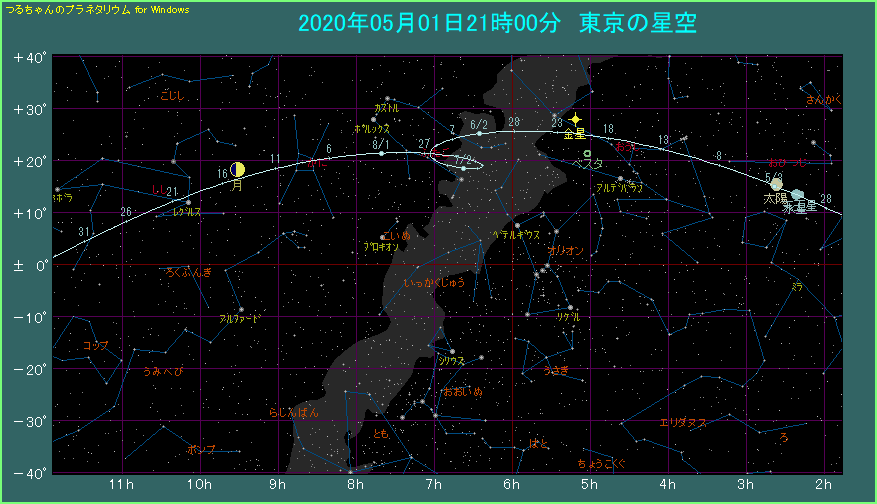This screenshot has height=504, width=877.
Task: Click the Pollux (ポルックス) star label
Action: 372,129
